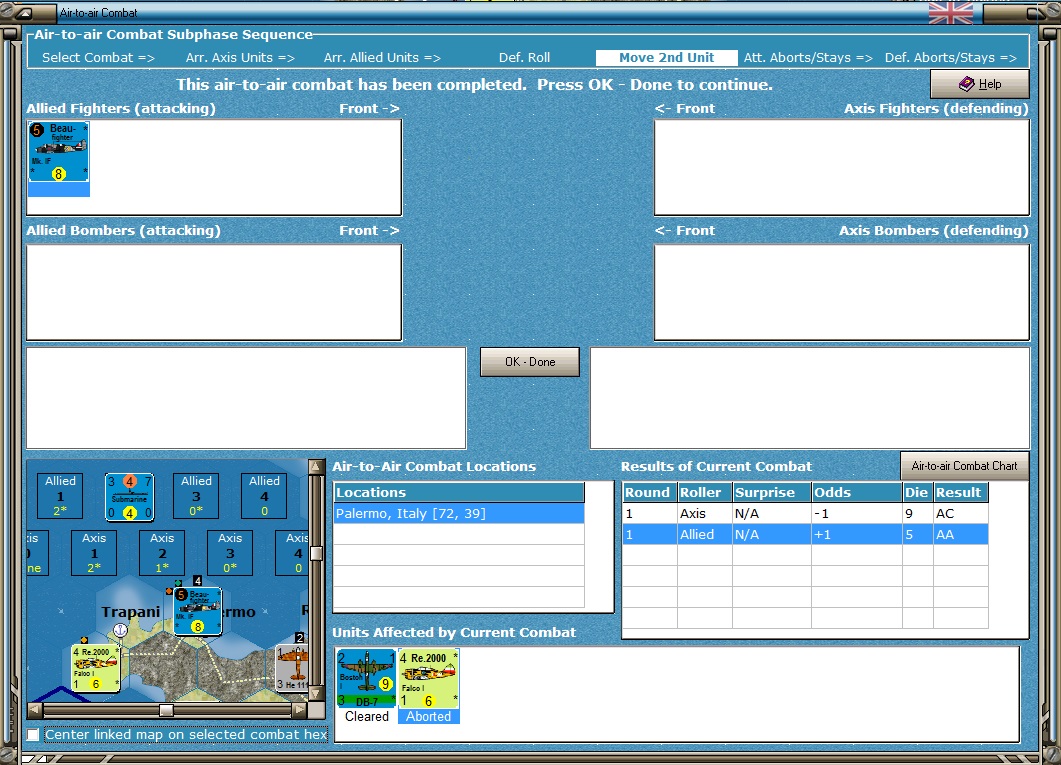This screenshot has width=1061, height=765.
Task: Click the map vertical scrollbar up arrow
Action: [x=316, y=467]
